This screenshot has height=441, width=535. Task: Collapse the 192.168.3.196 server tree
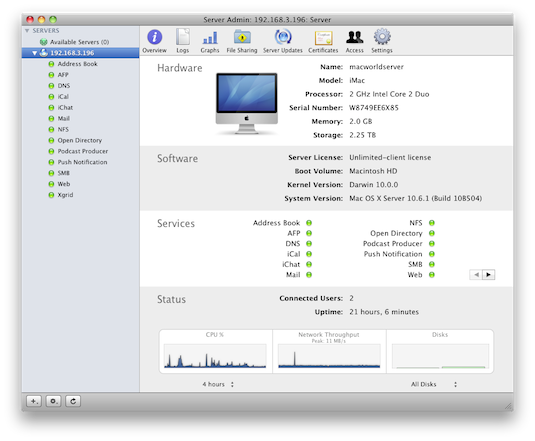[34, 53]
